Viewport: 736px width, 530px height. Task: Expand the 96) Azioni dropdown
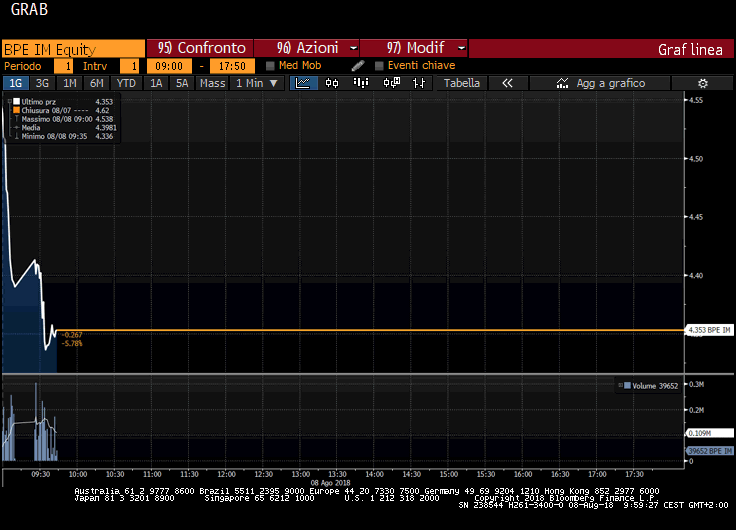(306, 48)
